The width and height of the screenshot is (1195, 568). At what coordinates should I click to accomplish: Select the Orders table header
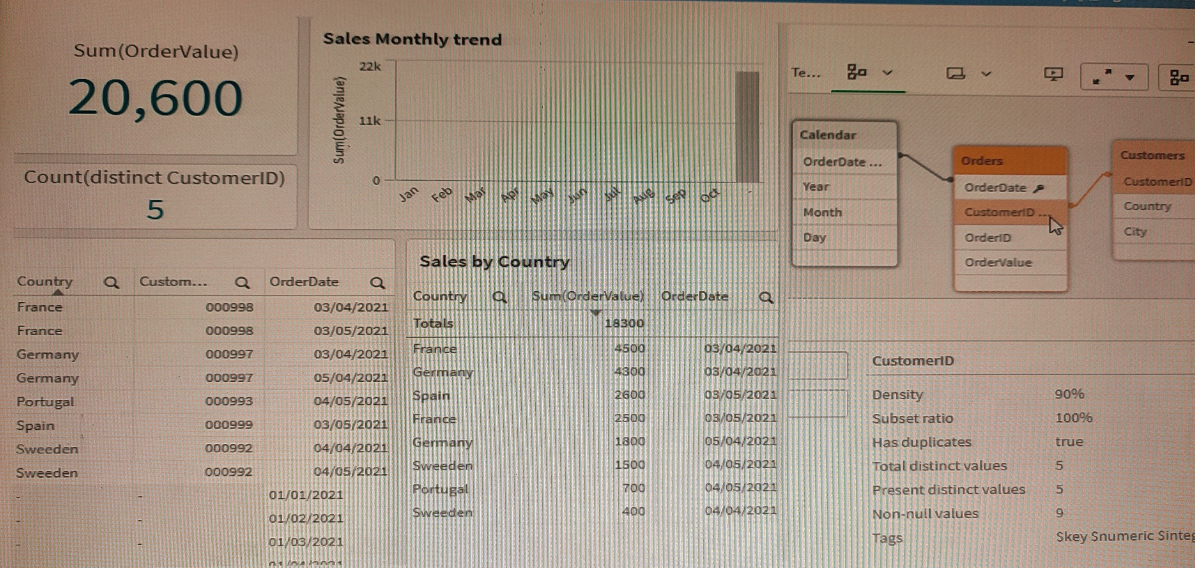point(1010,160)
